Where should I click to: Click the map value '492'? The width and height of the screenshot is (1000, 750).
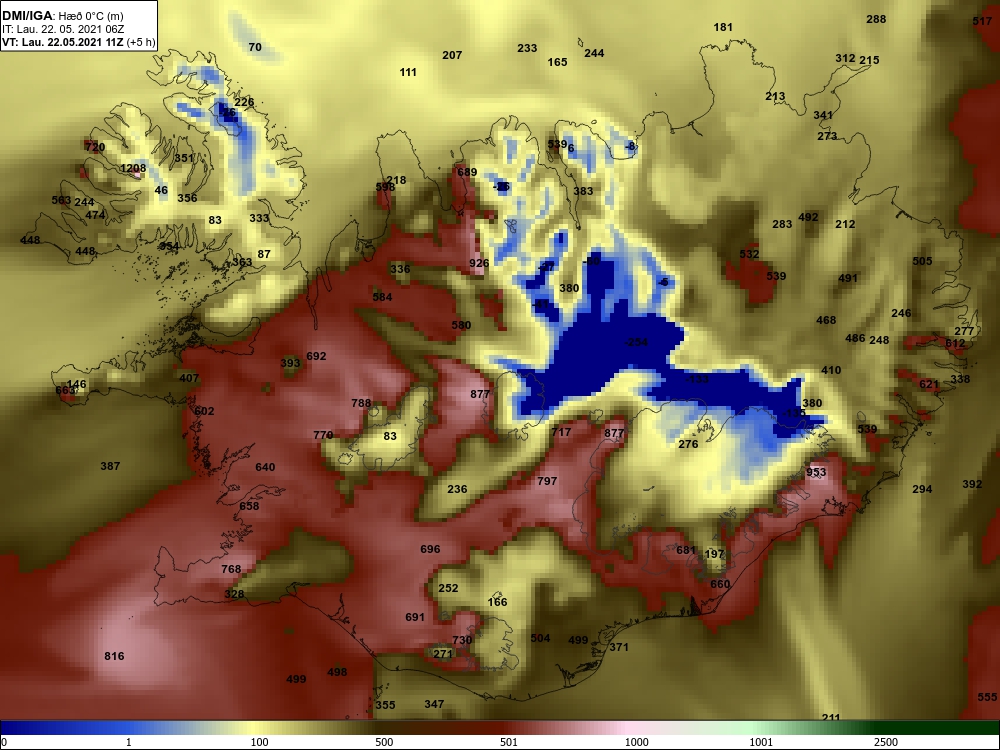click(x=808, y=217)
